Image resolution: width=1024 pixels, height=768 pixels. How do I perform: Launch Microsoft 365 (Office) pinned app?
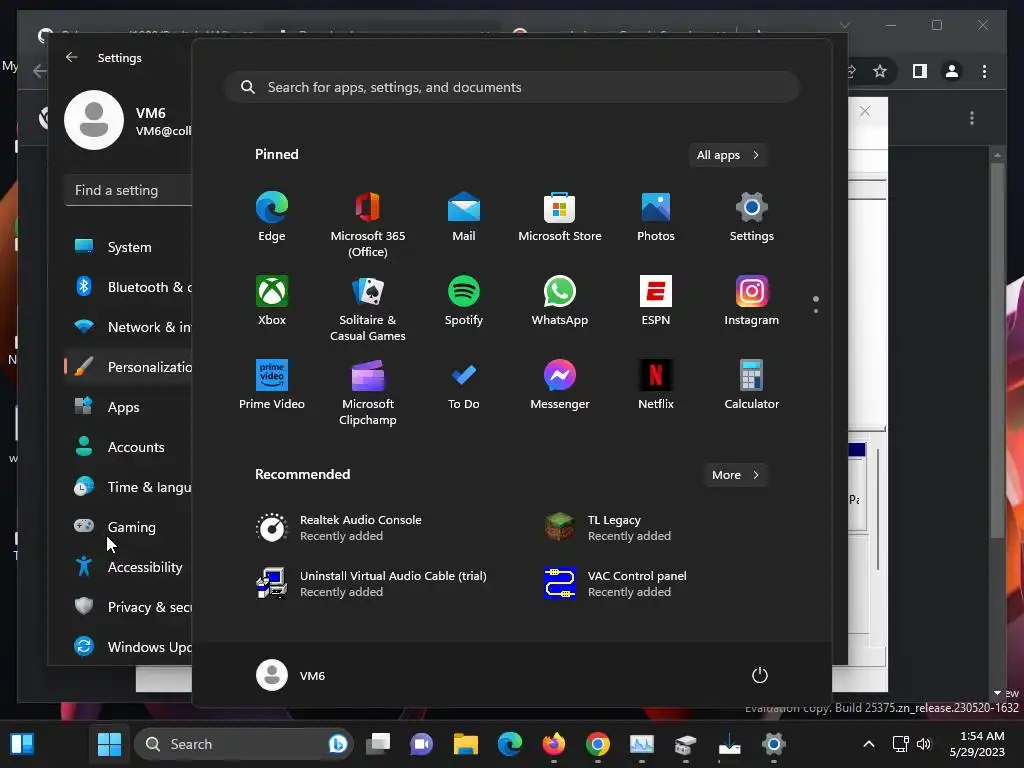pos(368,225)
